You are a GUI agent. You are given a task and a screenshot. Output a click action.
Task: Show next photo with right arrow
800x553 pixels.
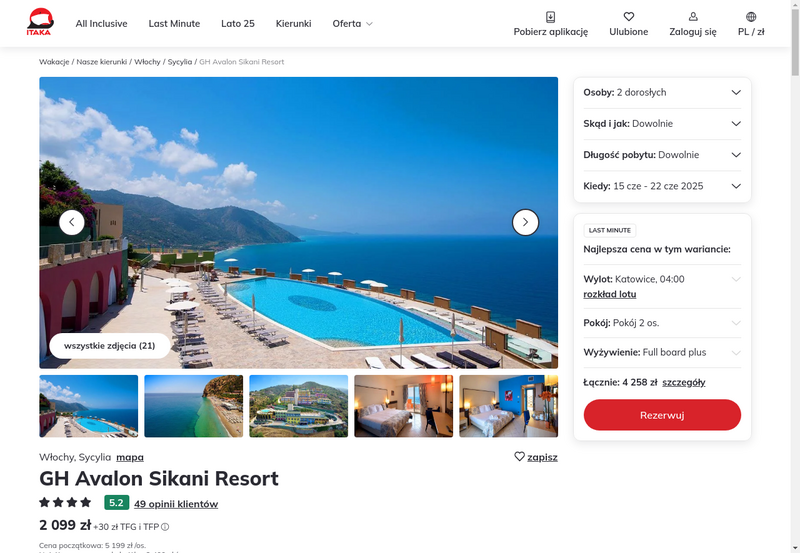coord(526,222)
